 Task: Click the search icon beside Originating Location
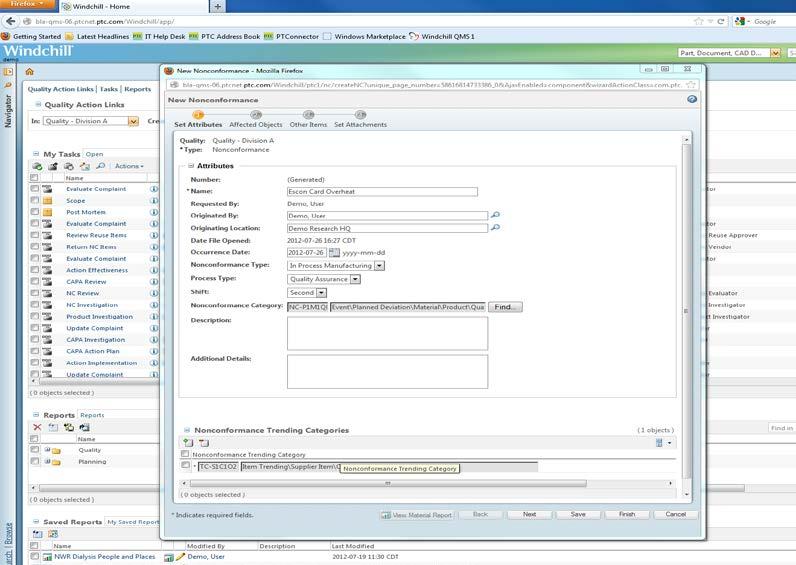point(495,227)
